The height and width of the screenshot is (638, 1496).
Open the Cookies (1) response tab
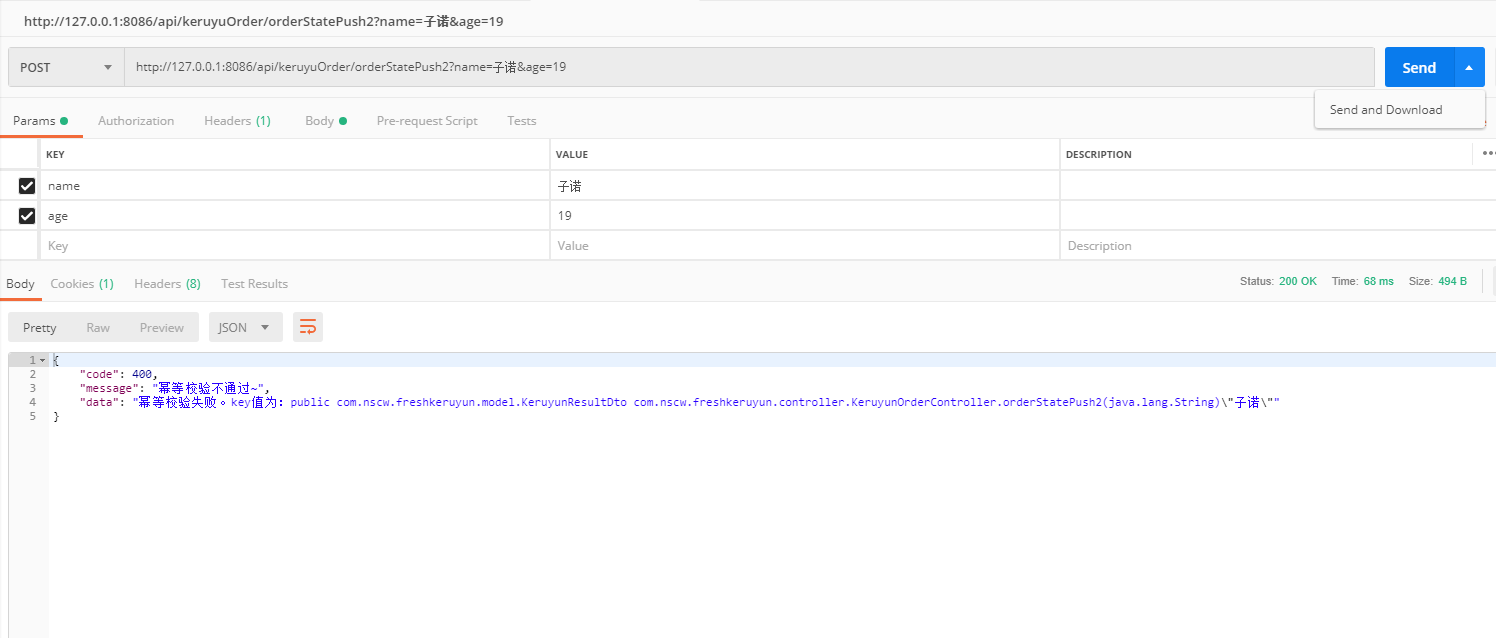click(82, 284)
